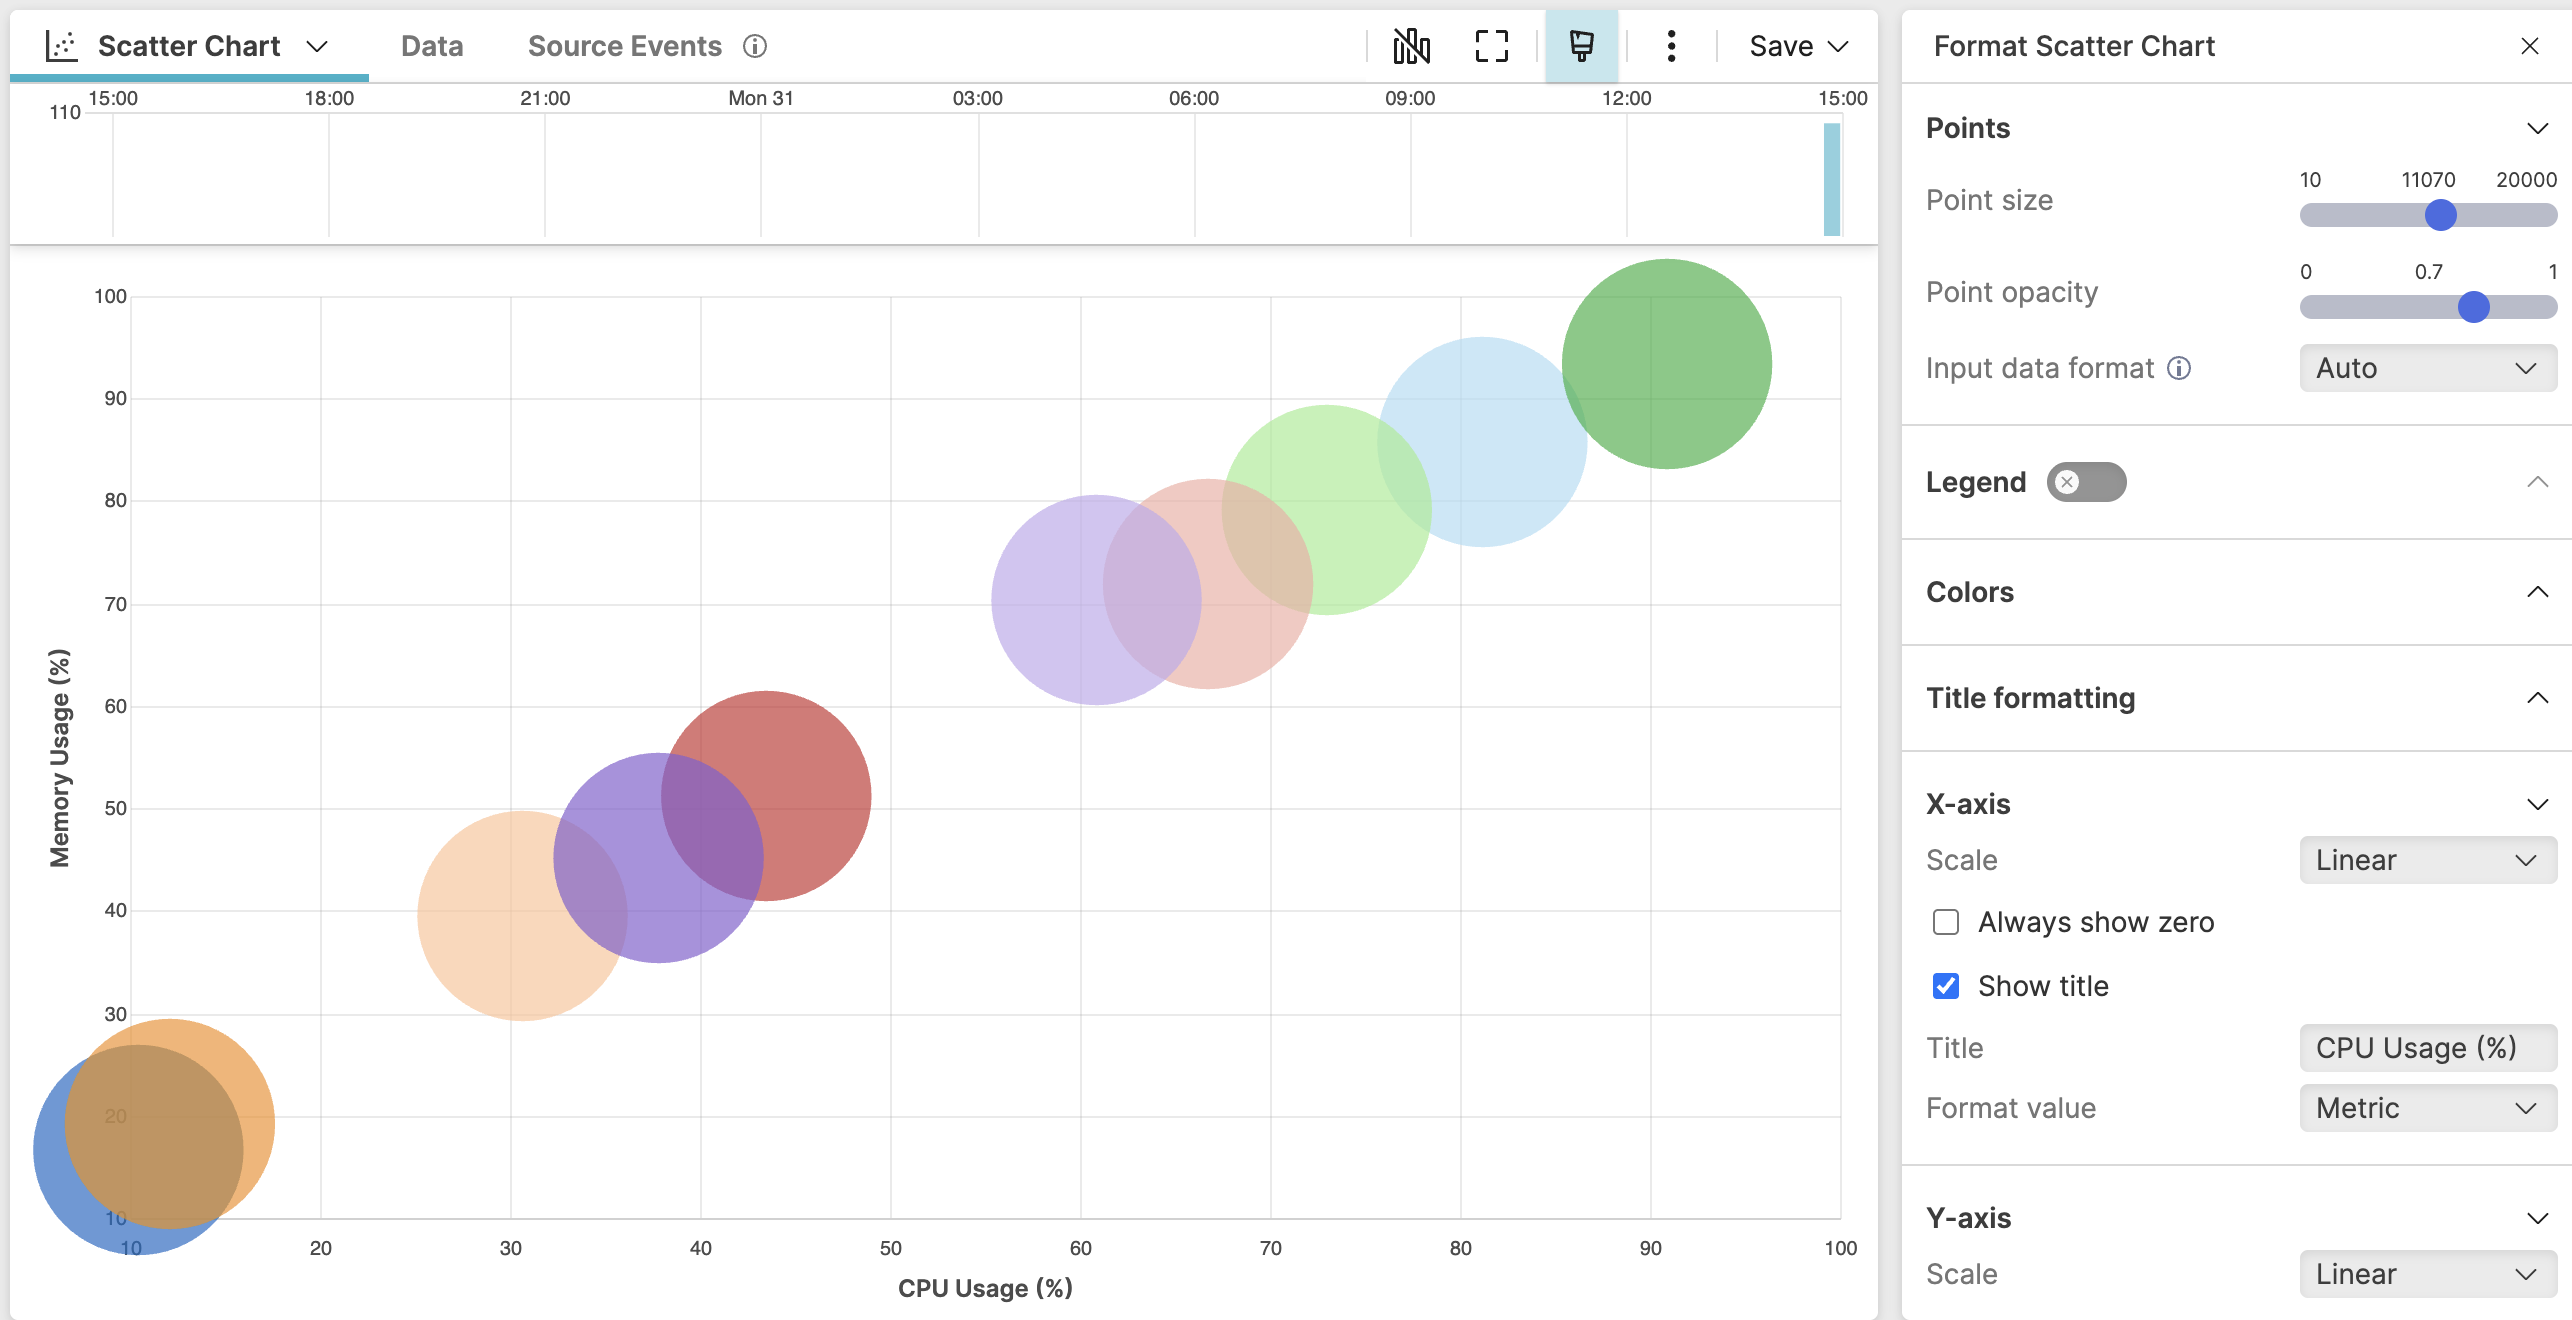Check the Always show zero checkbox

pyautogui.click(x=1945, y=922)
